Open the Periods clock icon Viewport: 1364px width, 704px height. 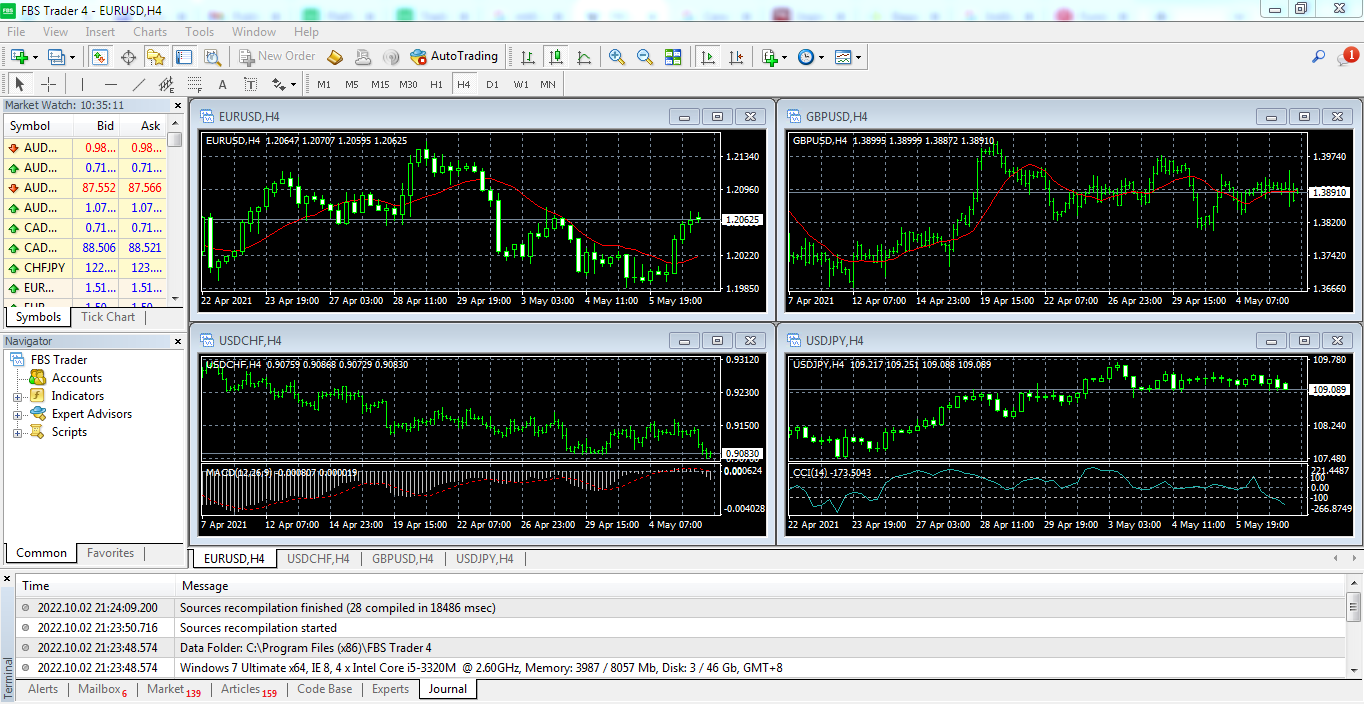coord(806,57)
